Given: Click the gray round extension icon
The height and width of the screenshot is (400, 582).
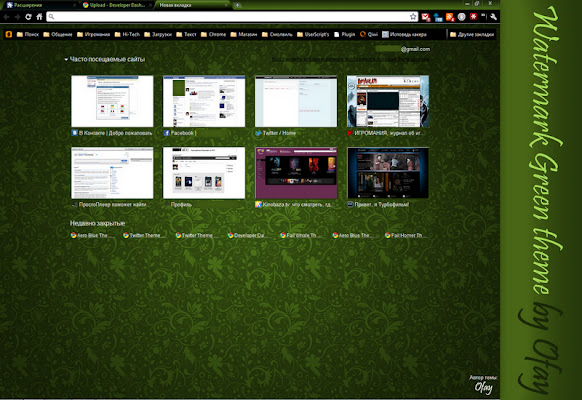Looking at the screenshot, I should [461, 17].
